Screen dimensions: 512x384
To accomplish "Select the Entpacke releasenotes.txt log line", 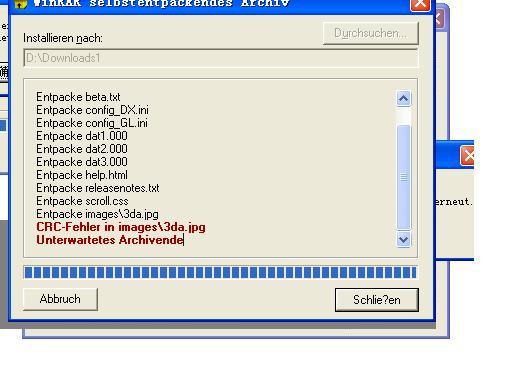I will pos(98,188).
